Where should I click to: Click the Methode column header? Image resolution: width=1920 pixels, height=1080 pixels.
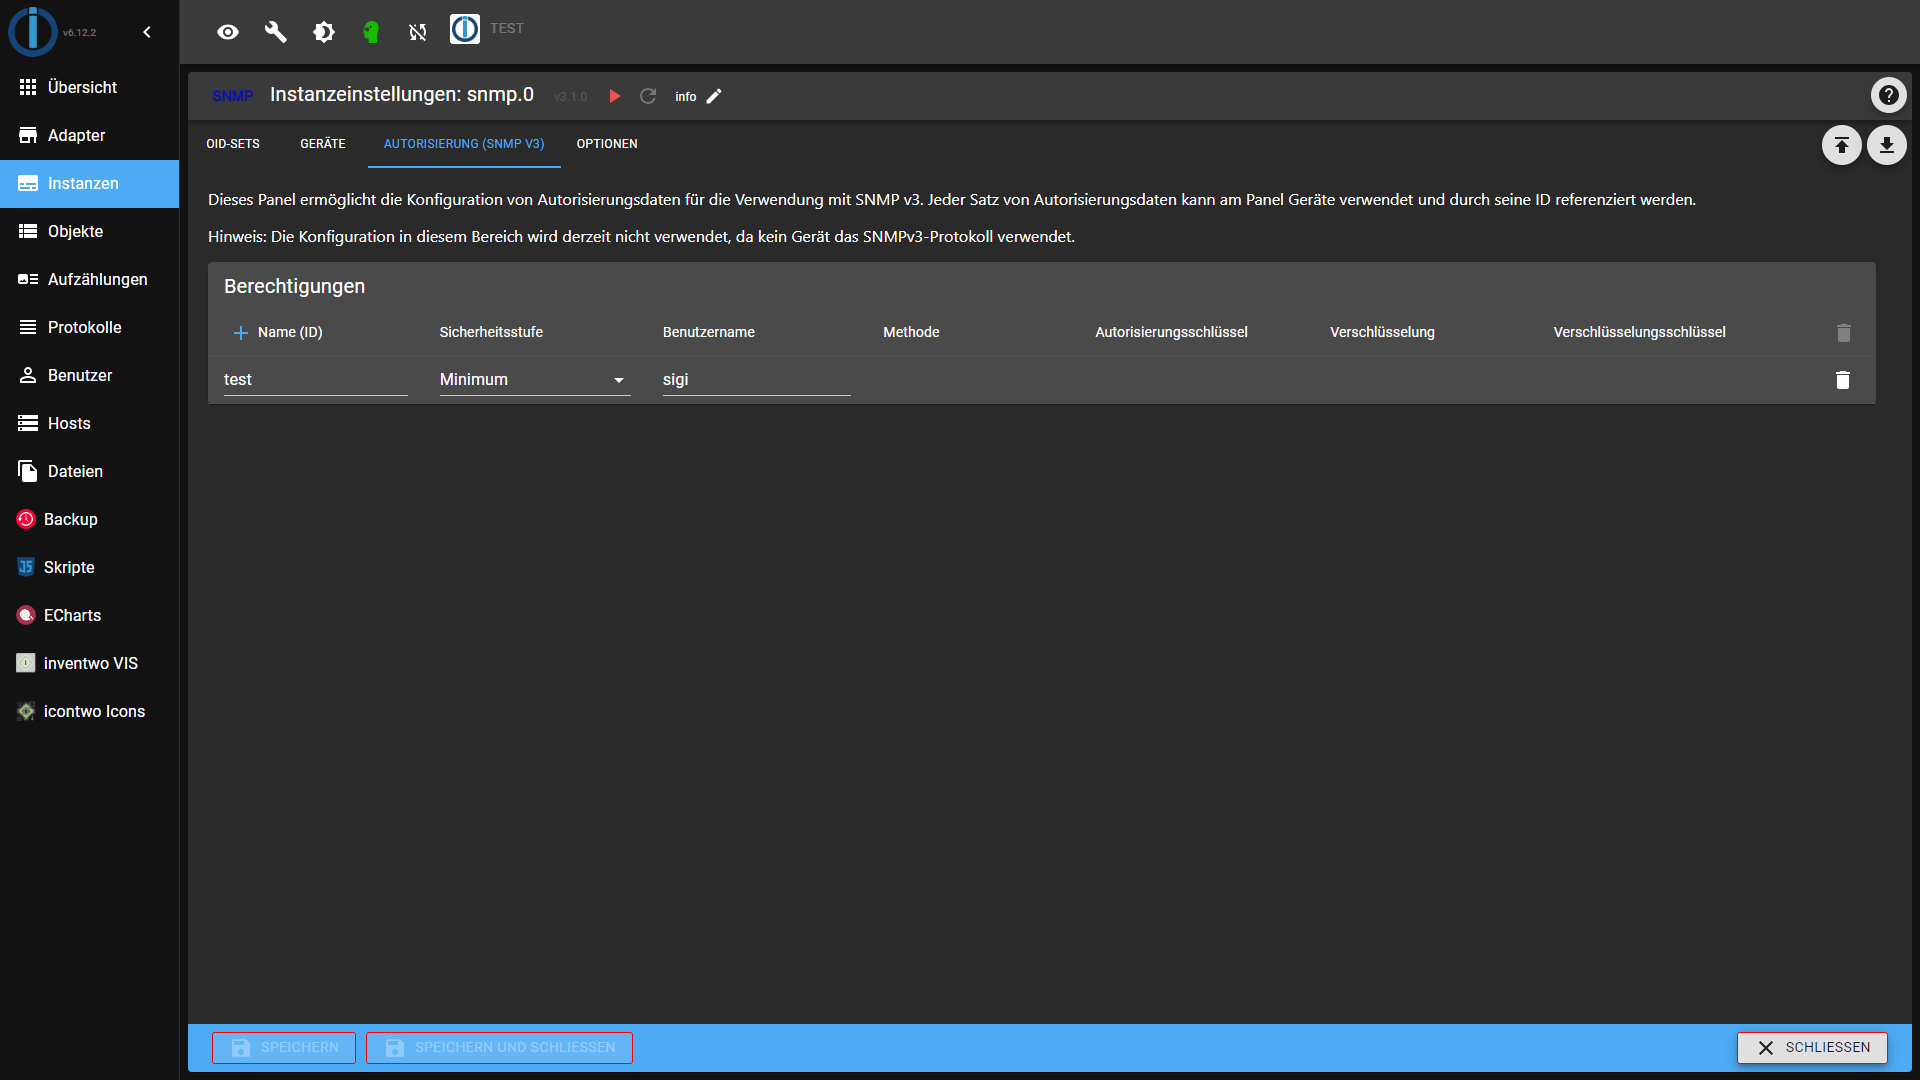coord(911,332)
